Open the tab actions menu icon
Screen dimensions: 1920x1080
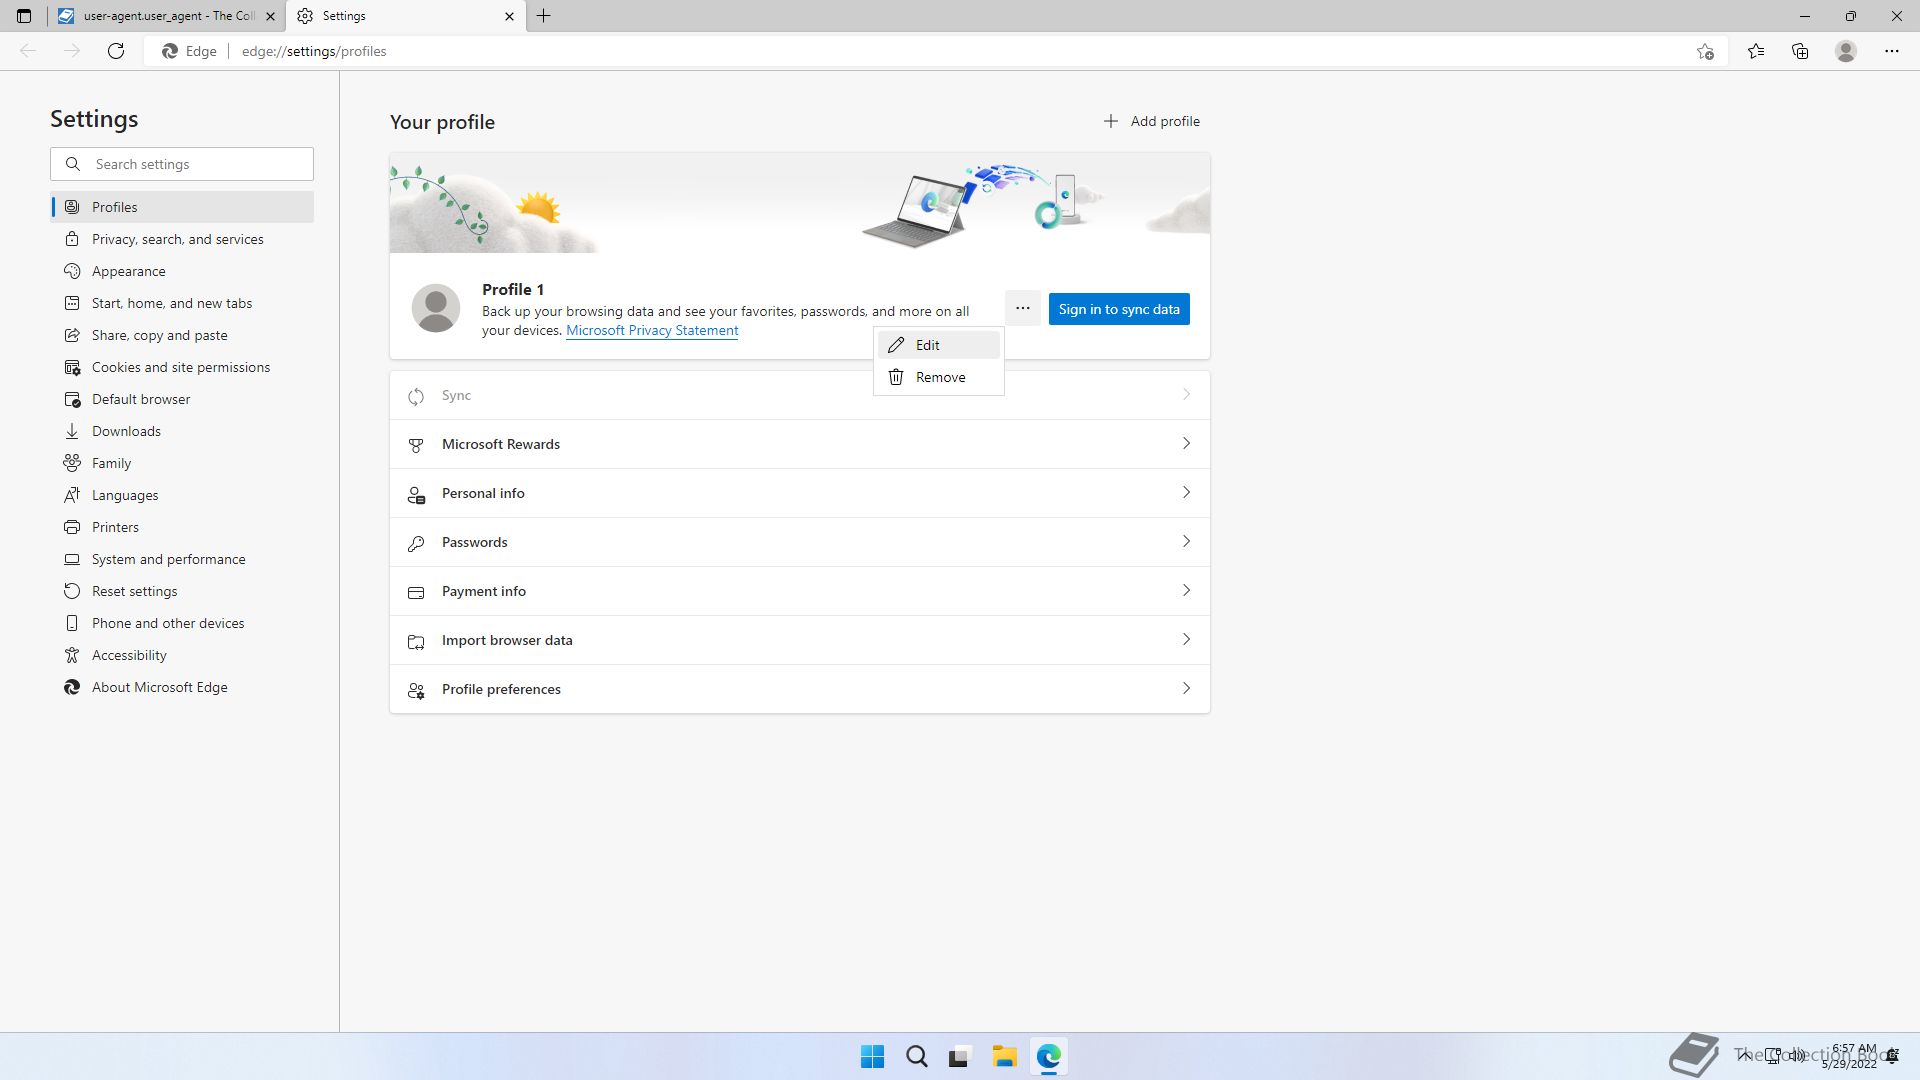[x=24, y=16]
